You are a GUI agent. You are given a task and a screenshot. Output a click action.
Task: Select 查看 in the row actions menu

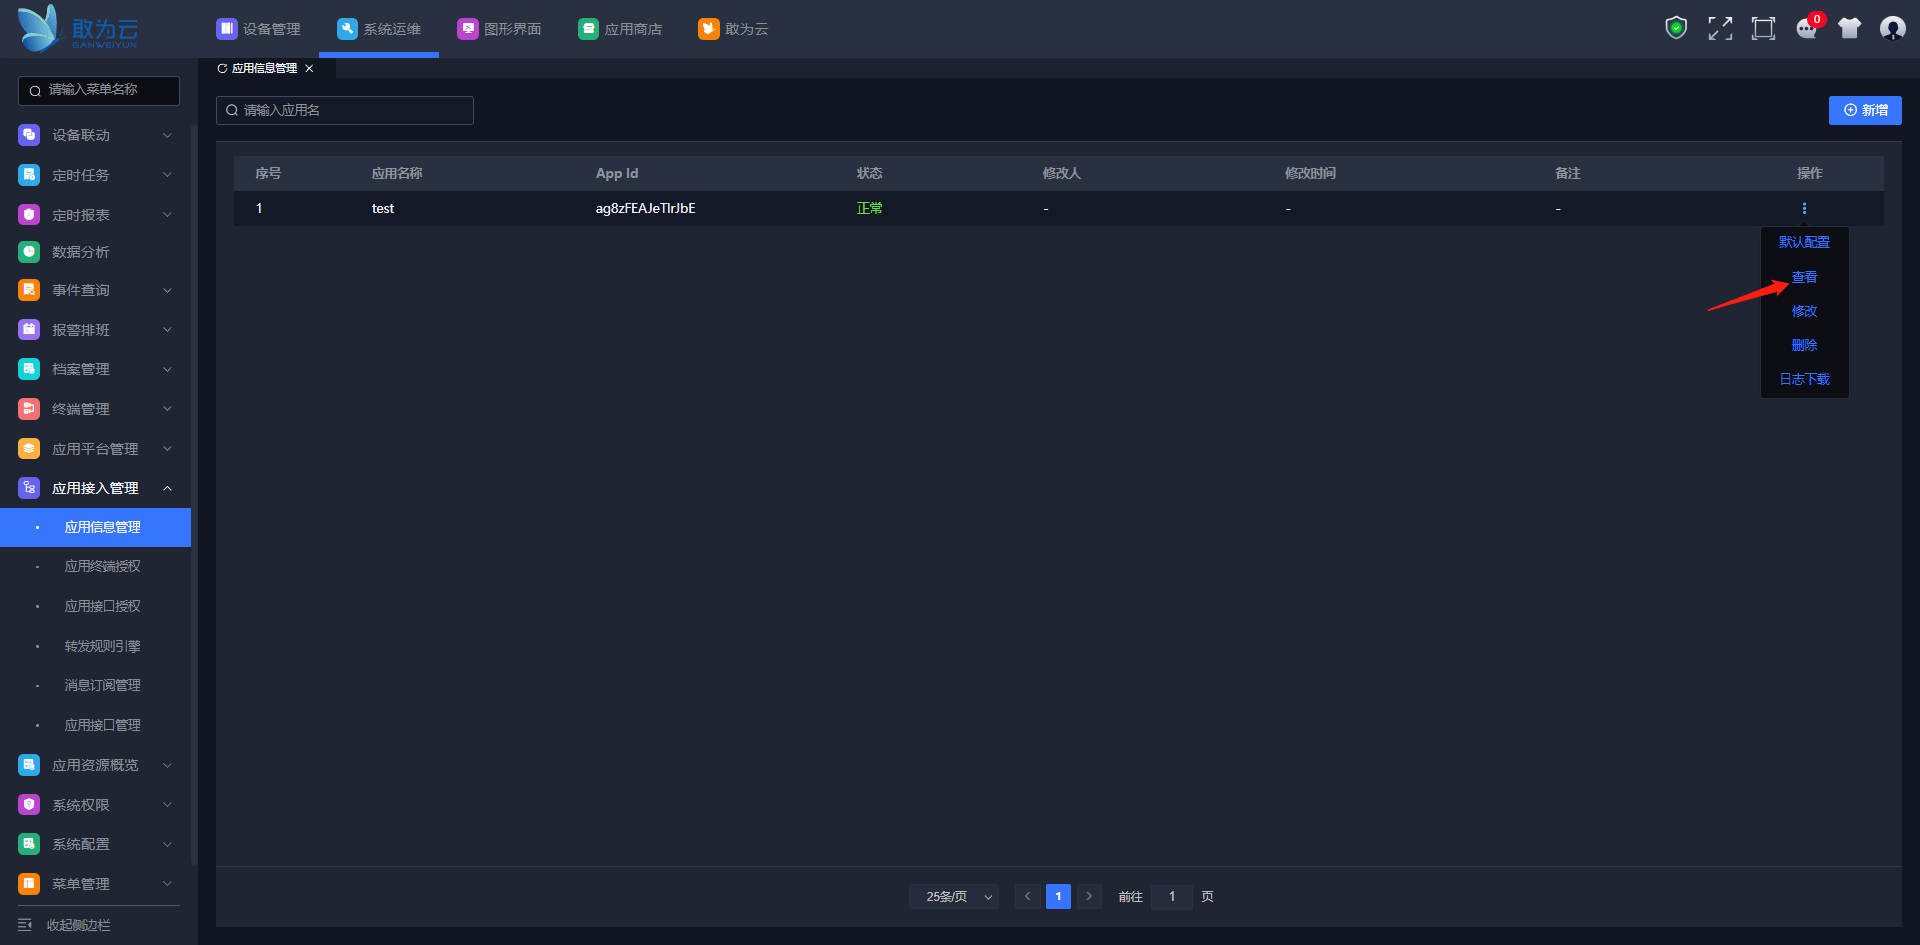(1804, 277)
